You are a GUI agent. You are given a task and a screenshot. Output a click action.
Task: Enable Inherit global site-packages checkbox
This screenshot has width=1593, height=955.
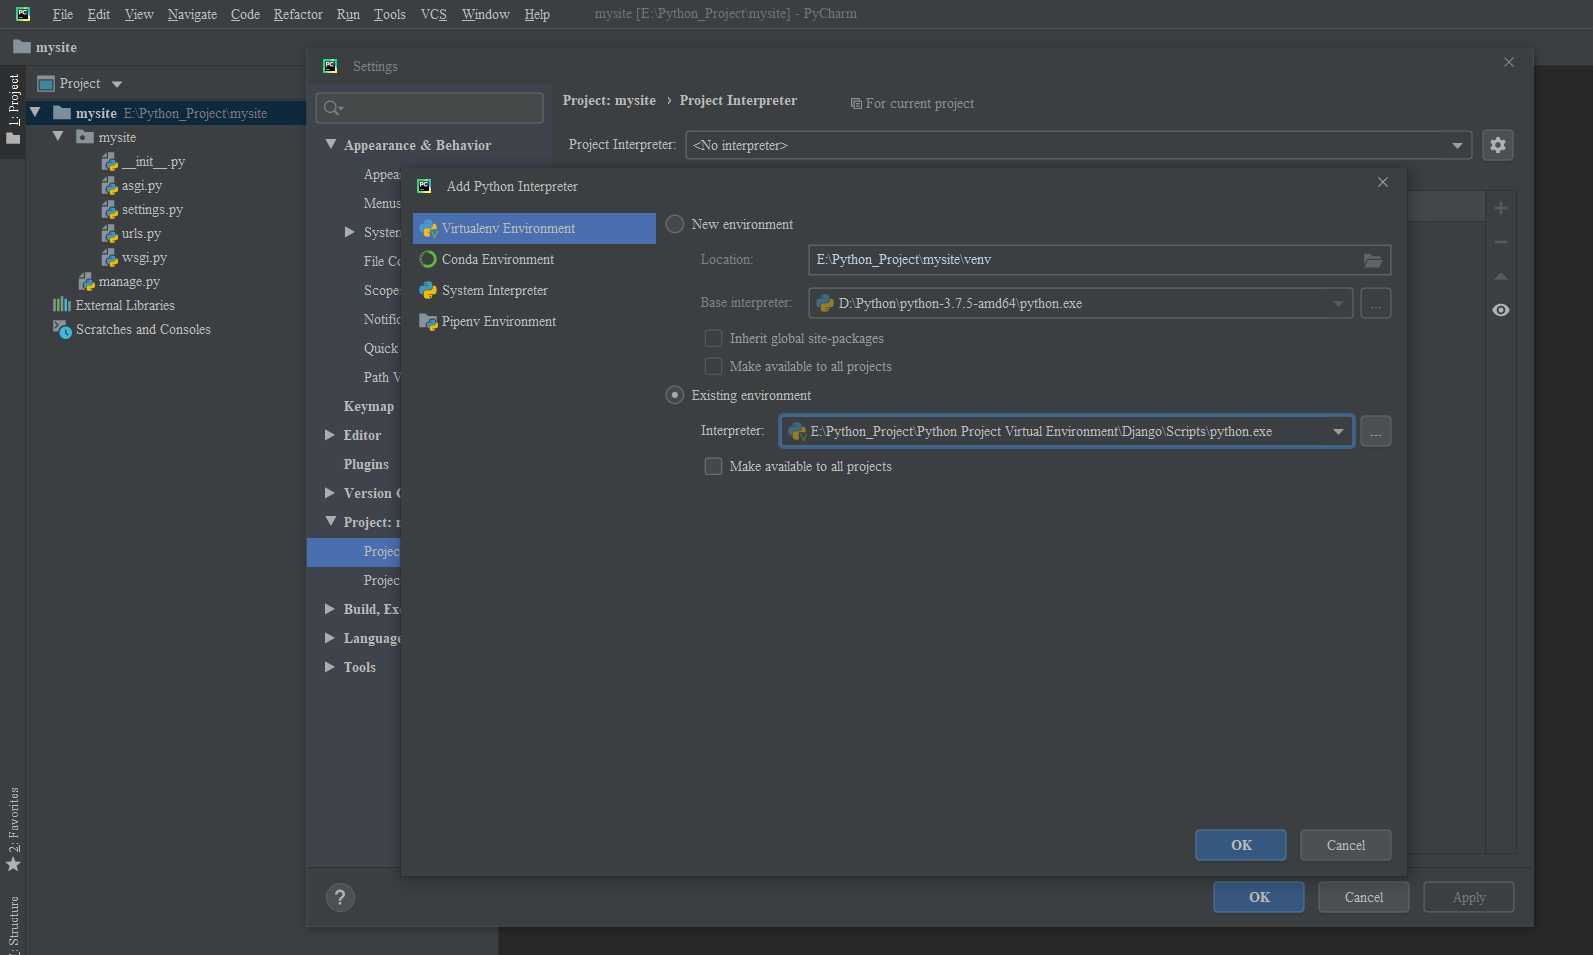[x=713, y=338]
